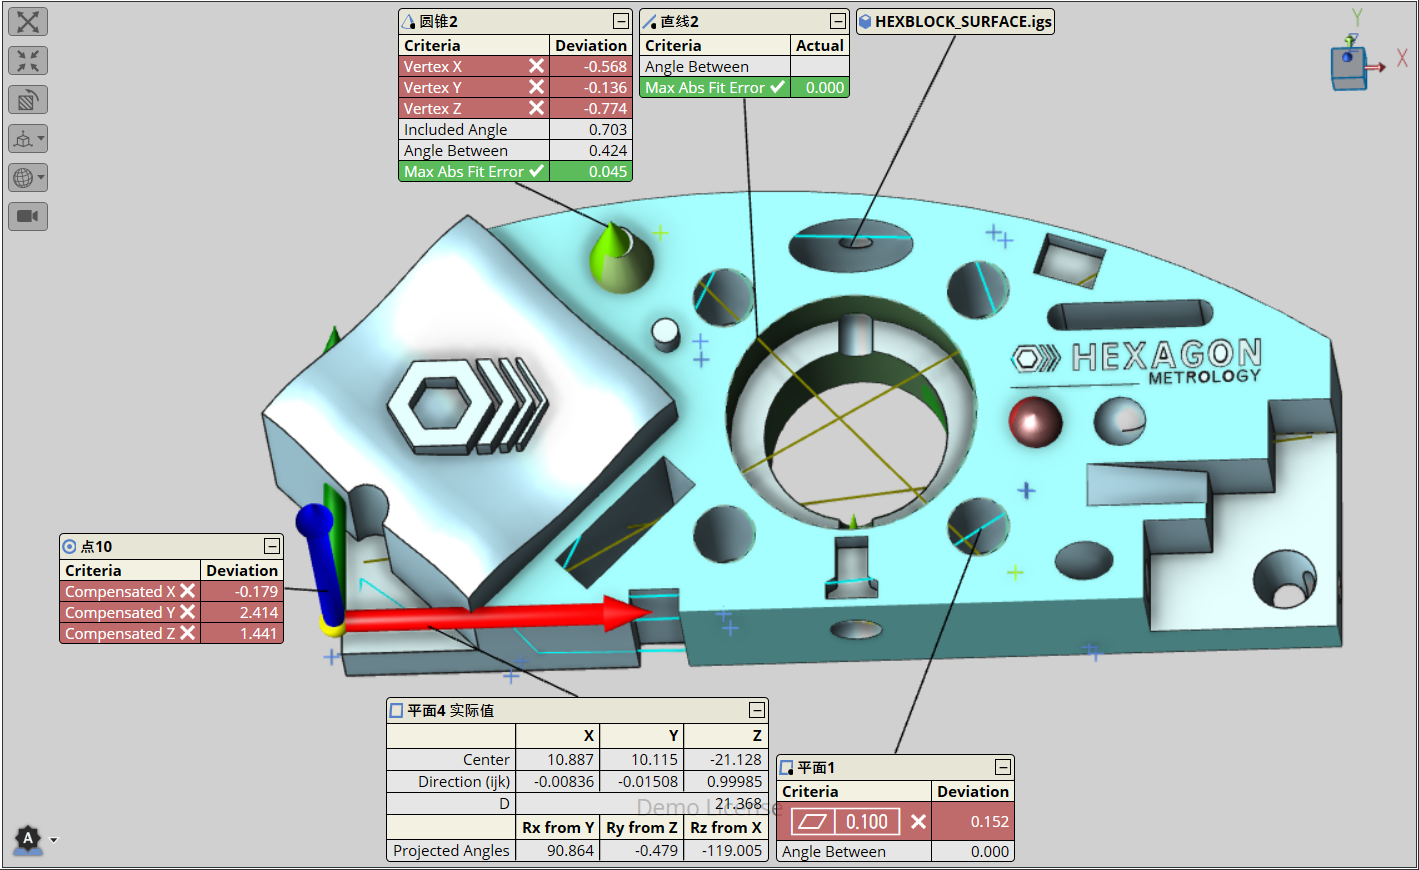The width and height of the screenshot is (1419, 870).
Task: Select the green cone feature on model
Action: click(x=619, y=258)
